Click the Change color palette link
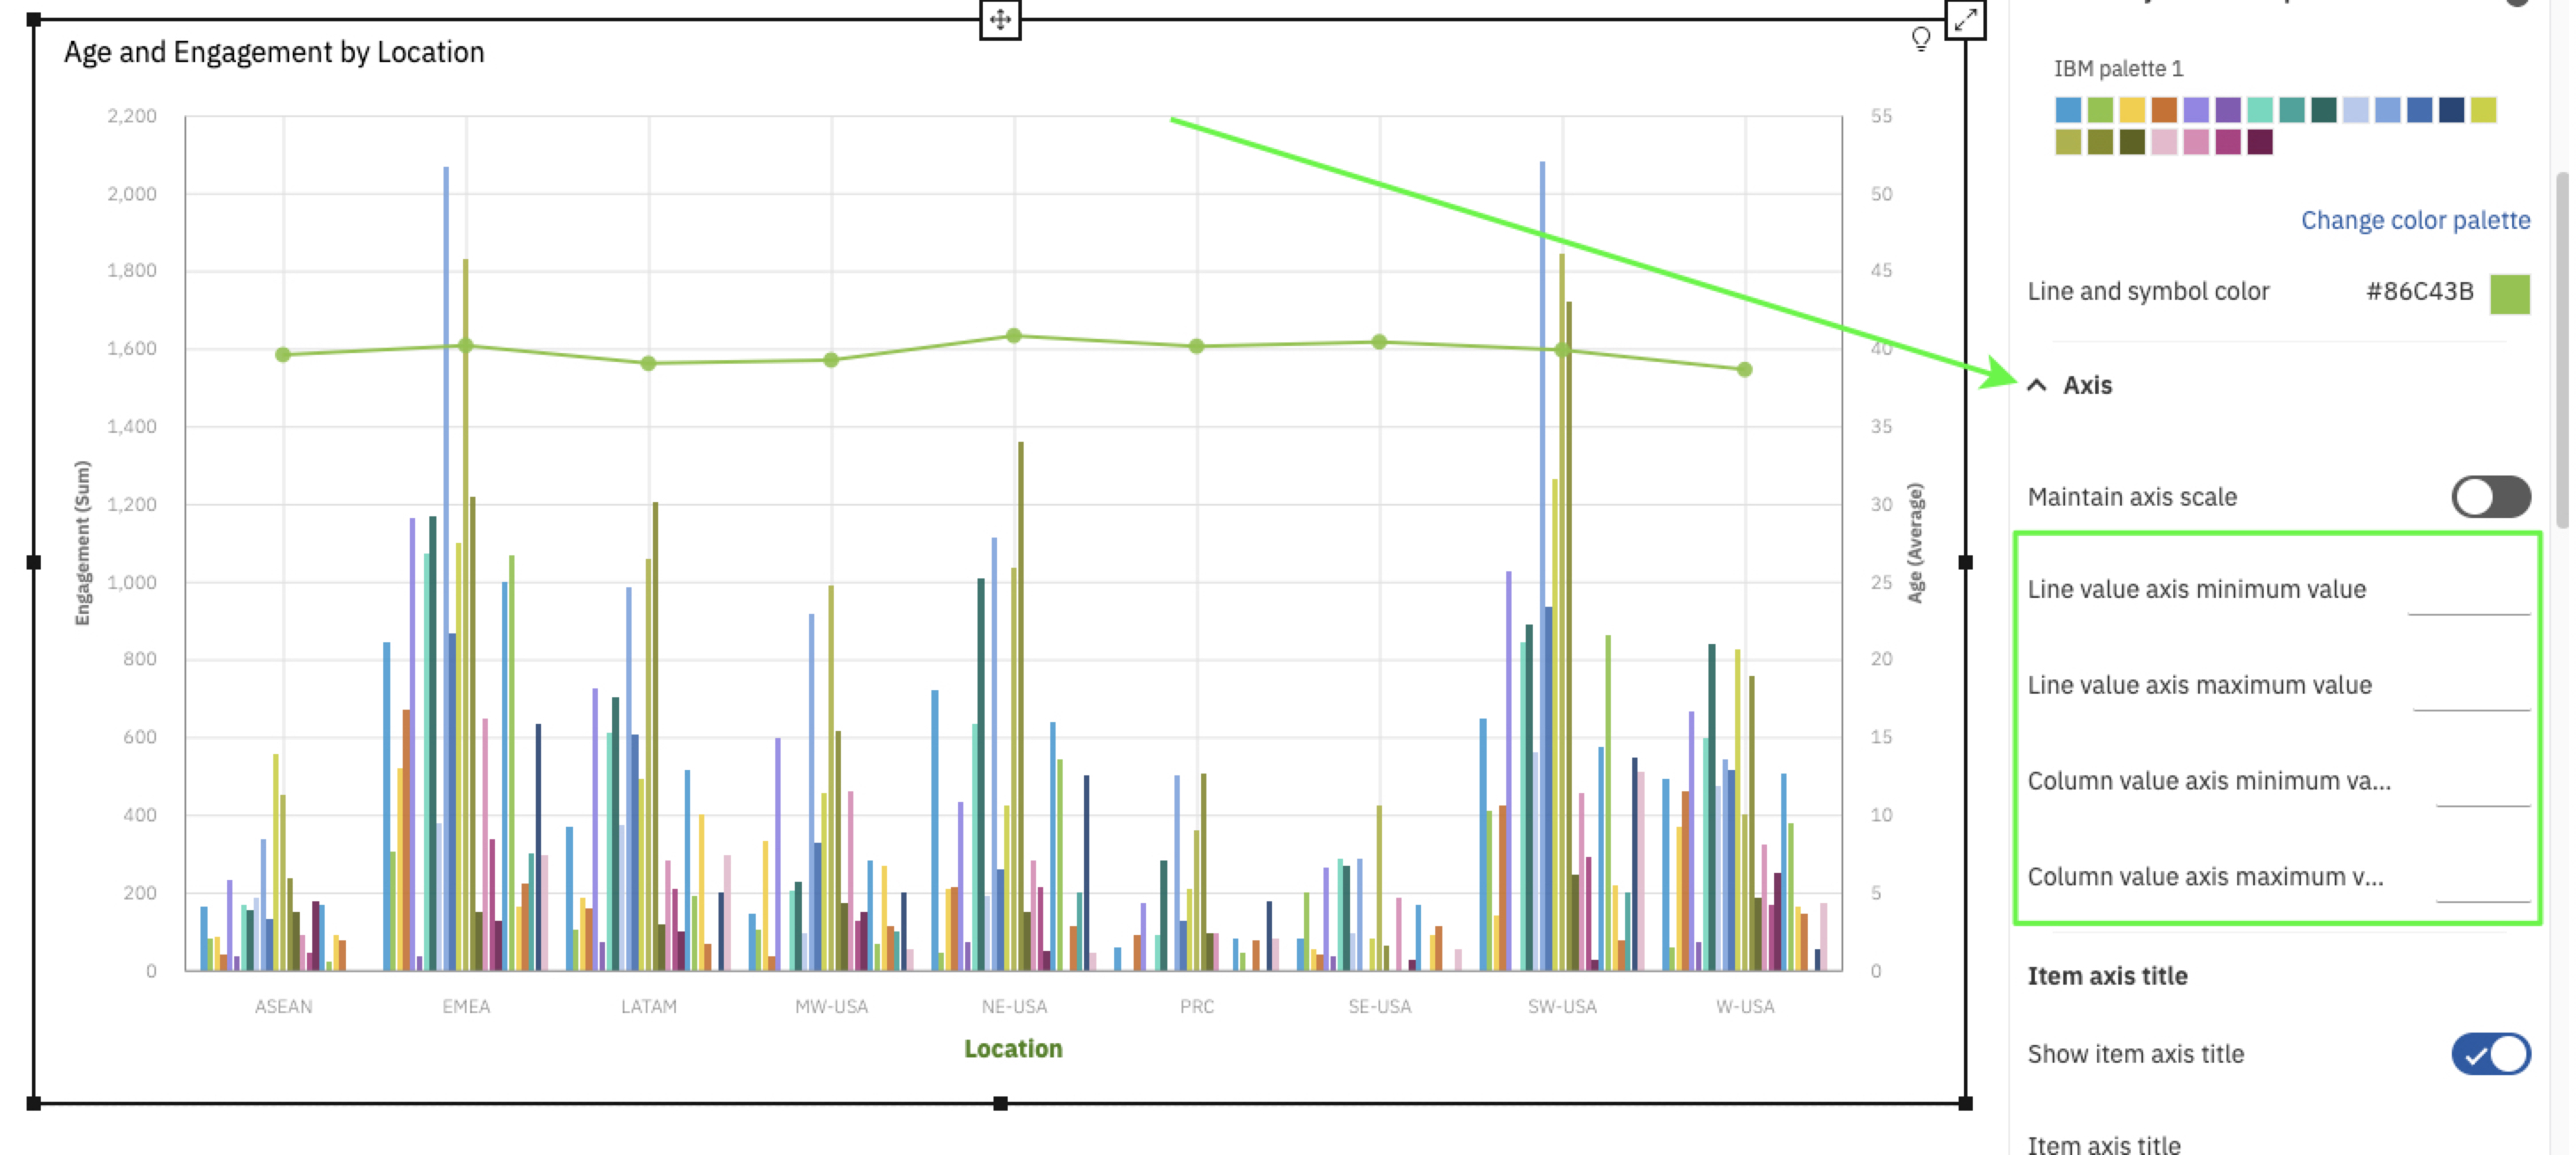The width and height of the screenshot is (2576, 1155). [2415, 220]
